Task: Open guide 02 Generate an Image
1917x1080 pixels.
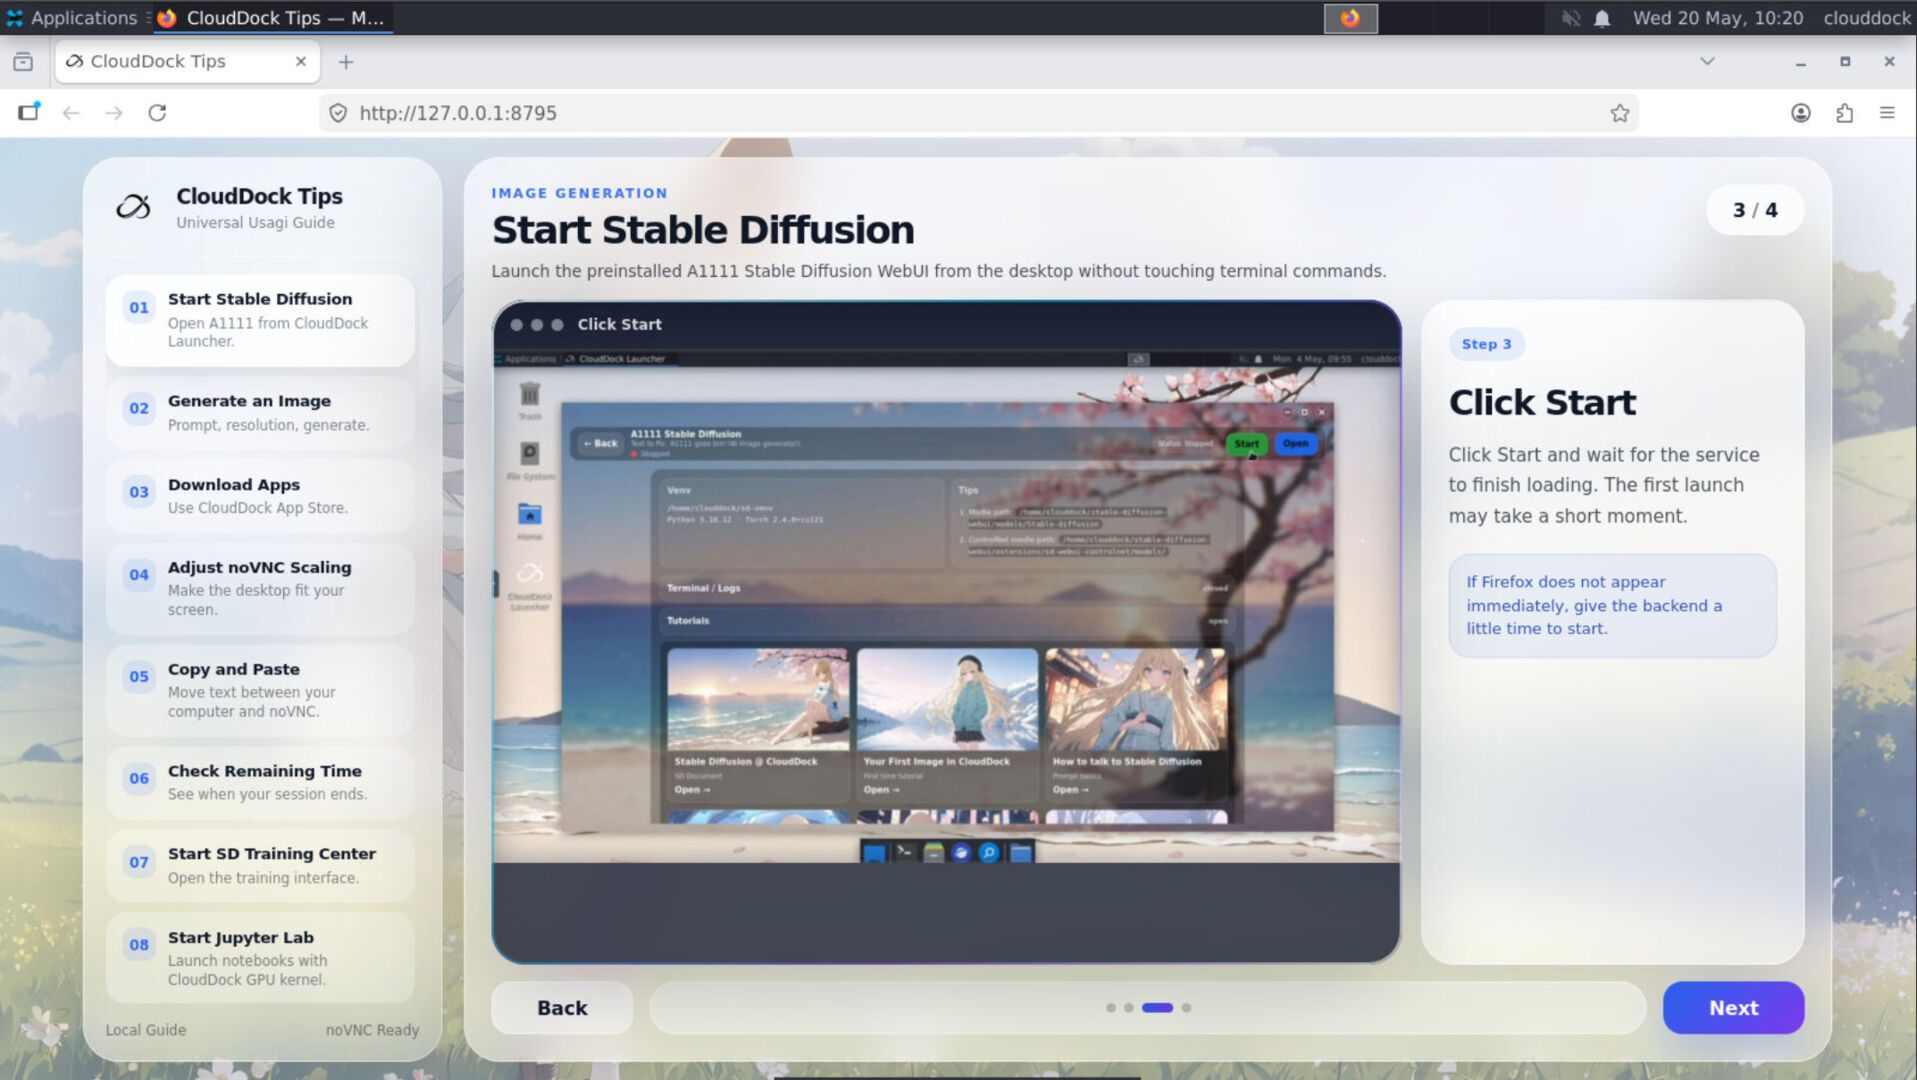Action: pos(260,412)
